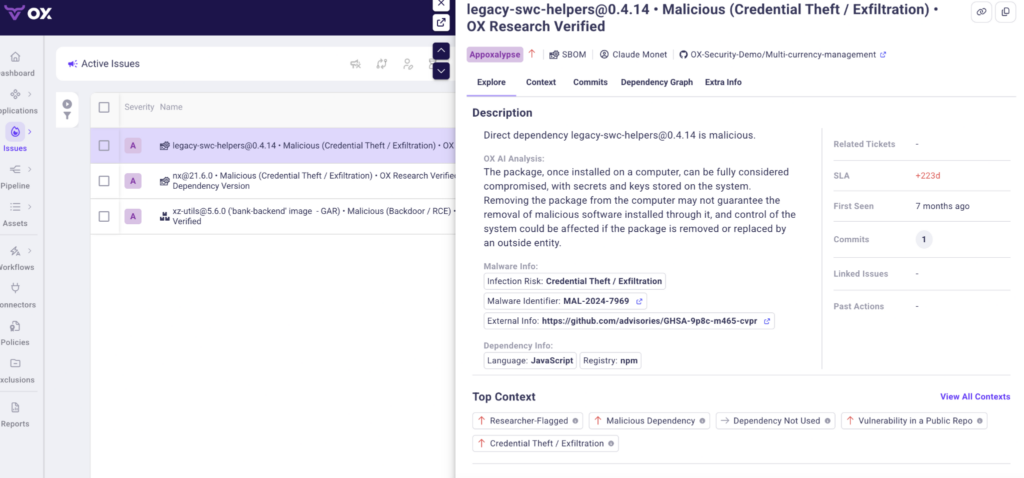Check the xz-utils@5.6.0 row checkbox

(104, 216)
